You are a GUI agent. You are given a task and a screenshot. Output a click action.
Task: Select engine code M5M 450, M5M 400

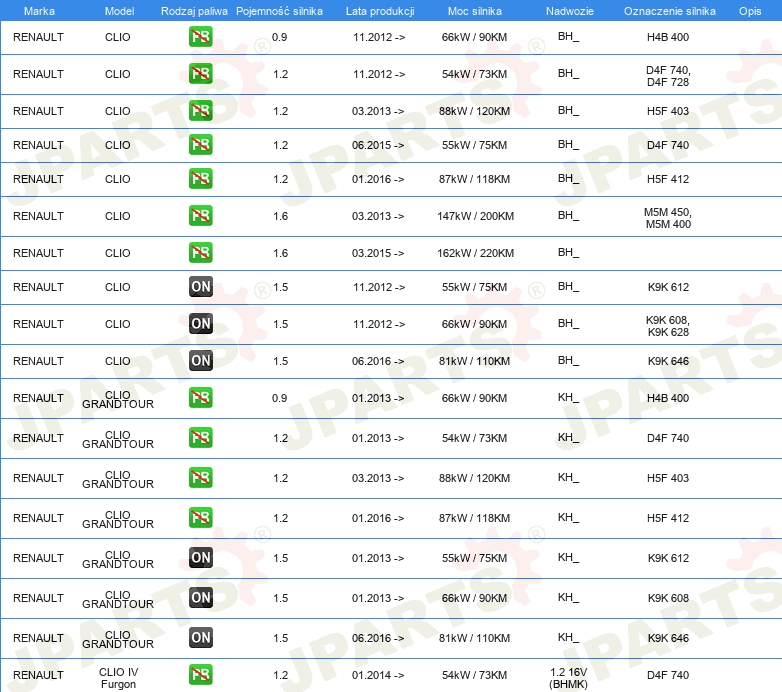click(668, 218)
